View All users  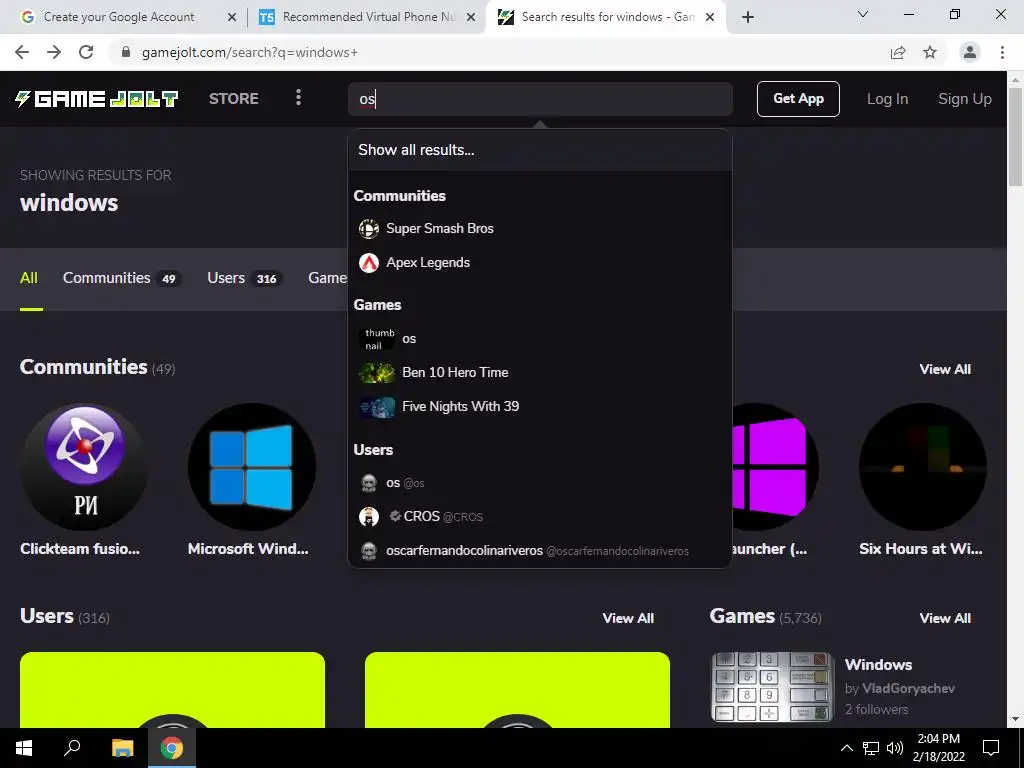click(x=628, y=618)
